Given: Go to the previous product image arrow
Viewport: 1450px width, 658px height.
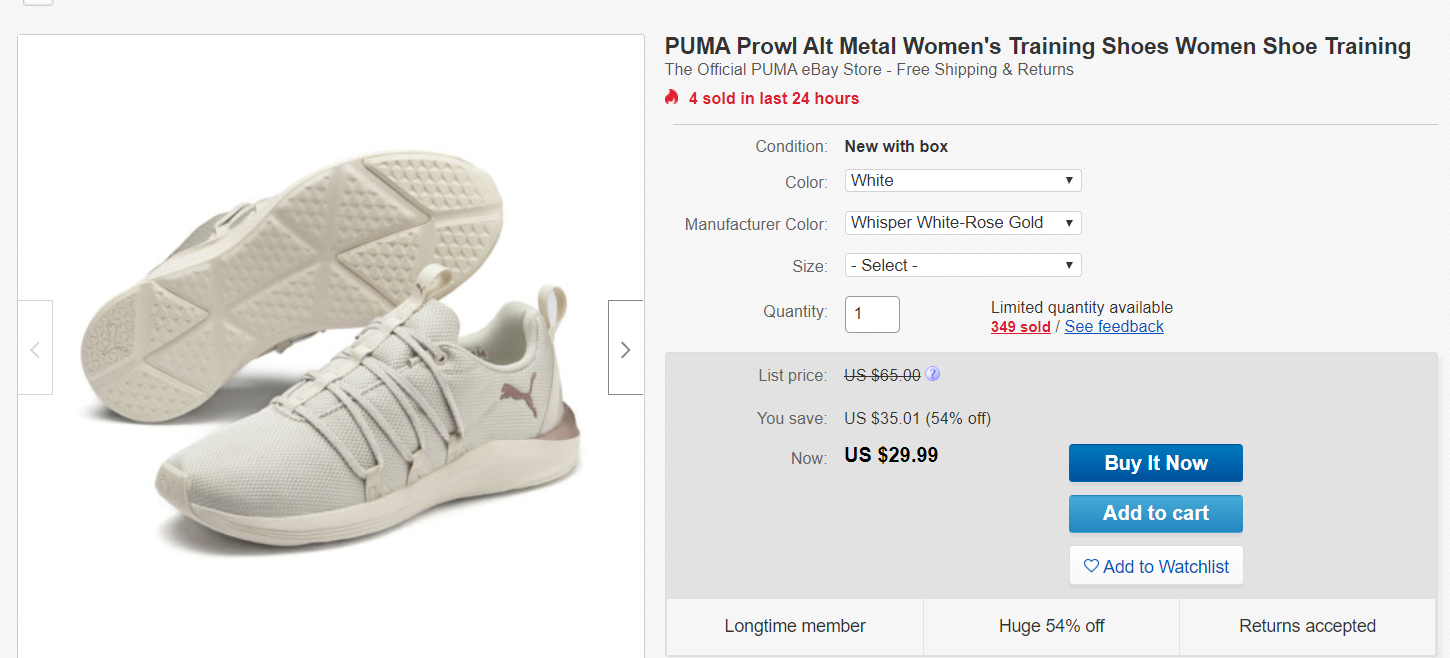Looking at the screenshot, I should point(35,349).
